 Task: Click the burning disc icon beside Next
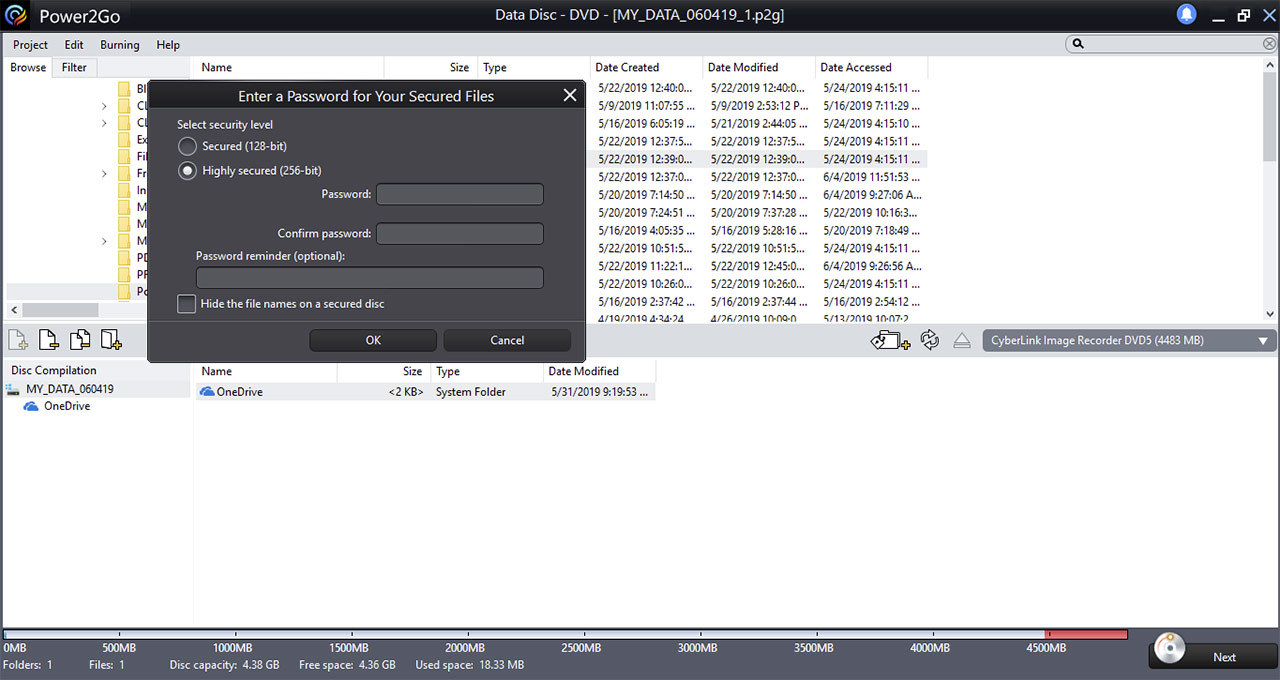click(x=1170, y=649)
